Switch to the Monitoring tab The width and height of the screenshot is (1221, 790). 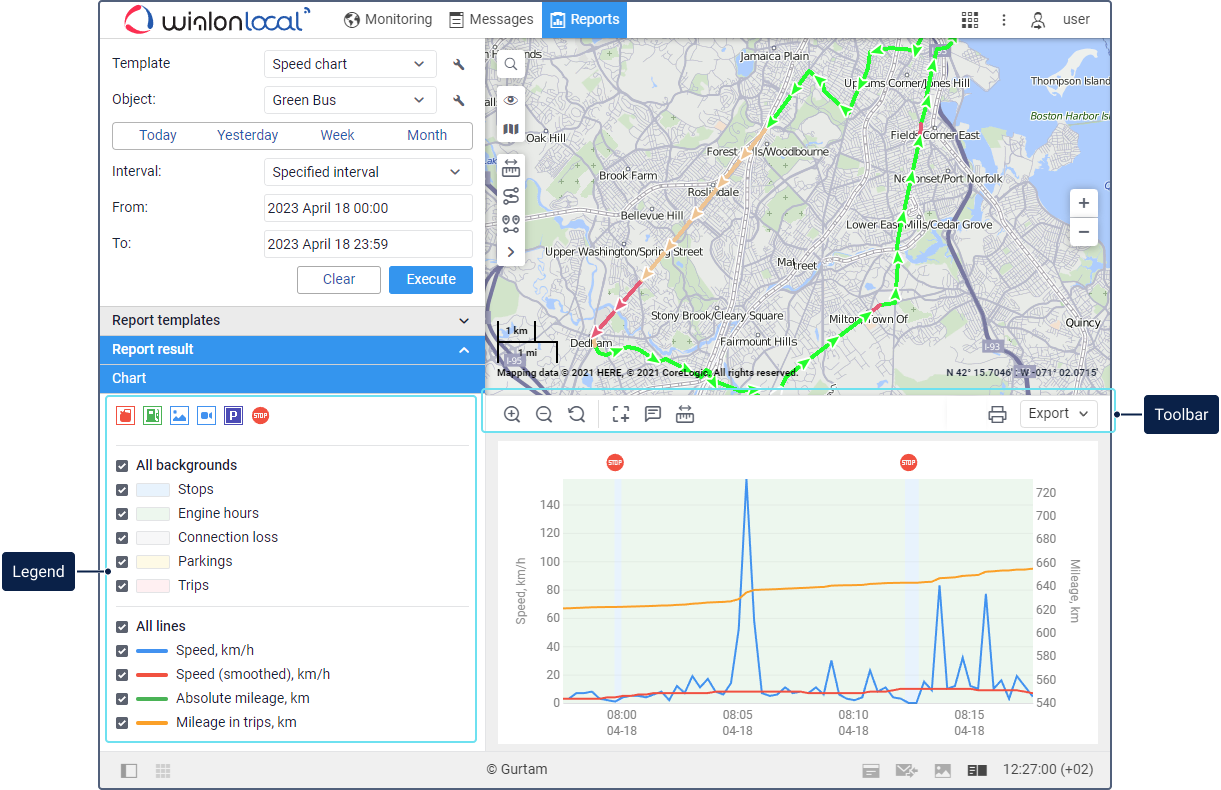tap(388, 19)
